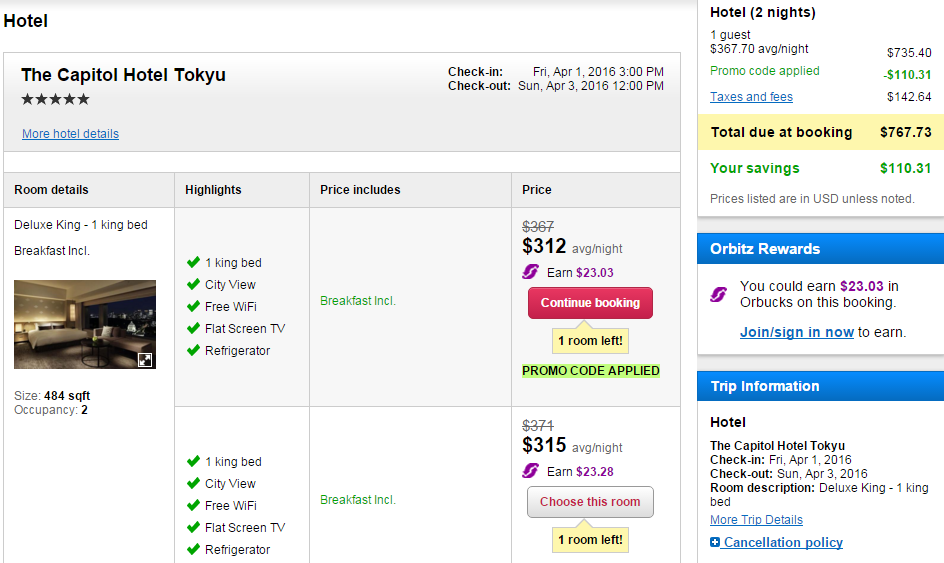Click Promo code applied line in summary
This screenshot has width=944, height=563.
point(765,70)
